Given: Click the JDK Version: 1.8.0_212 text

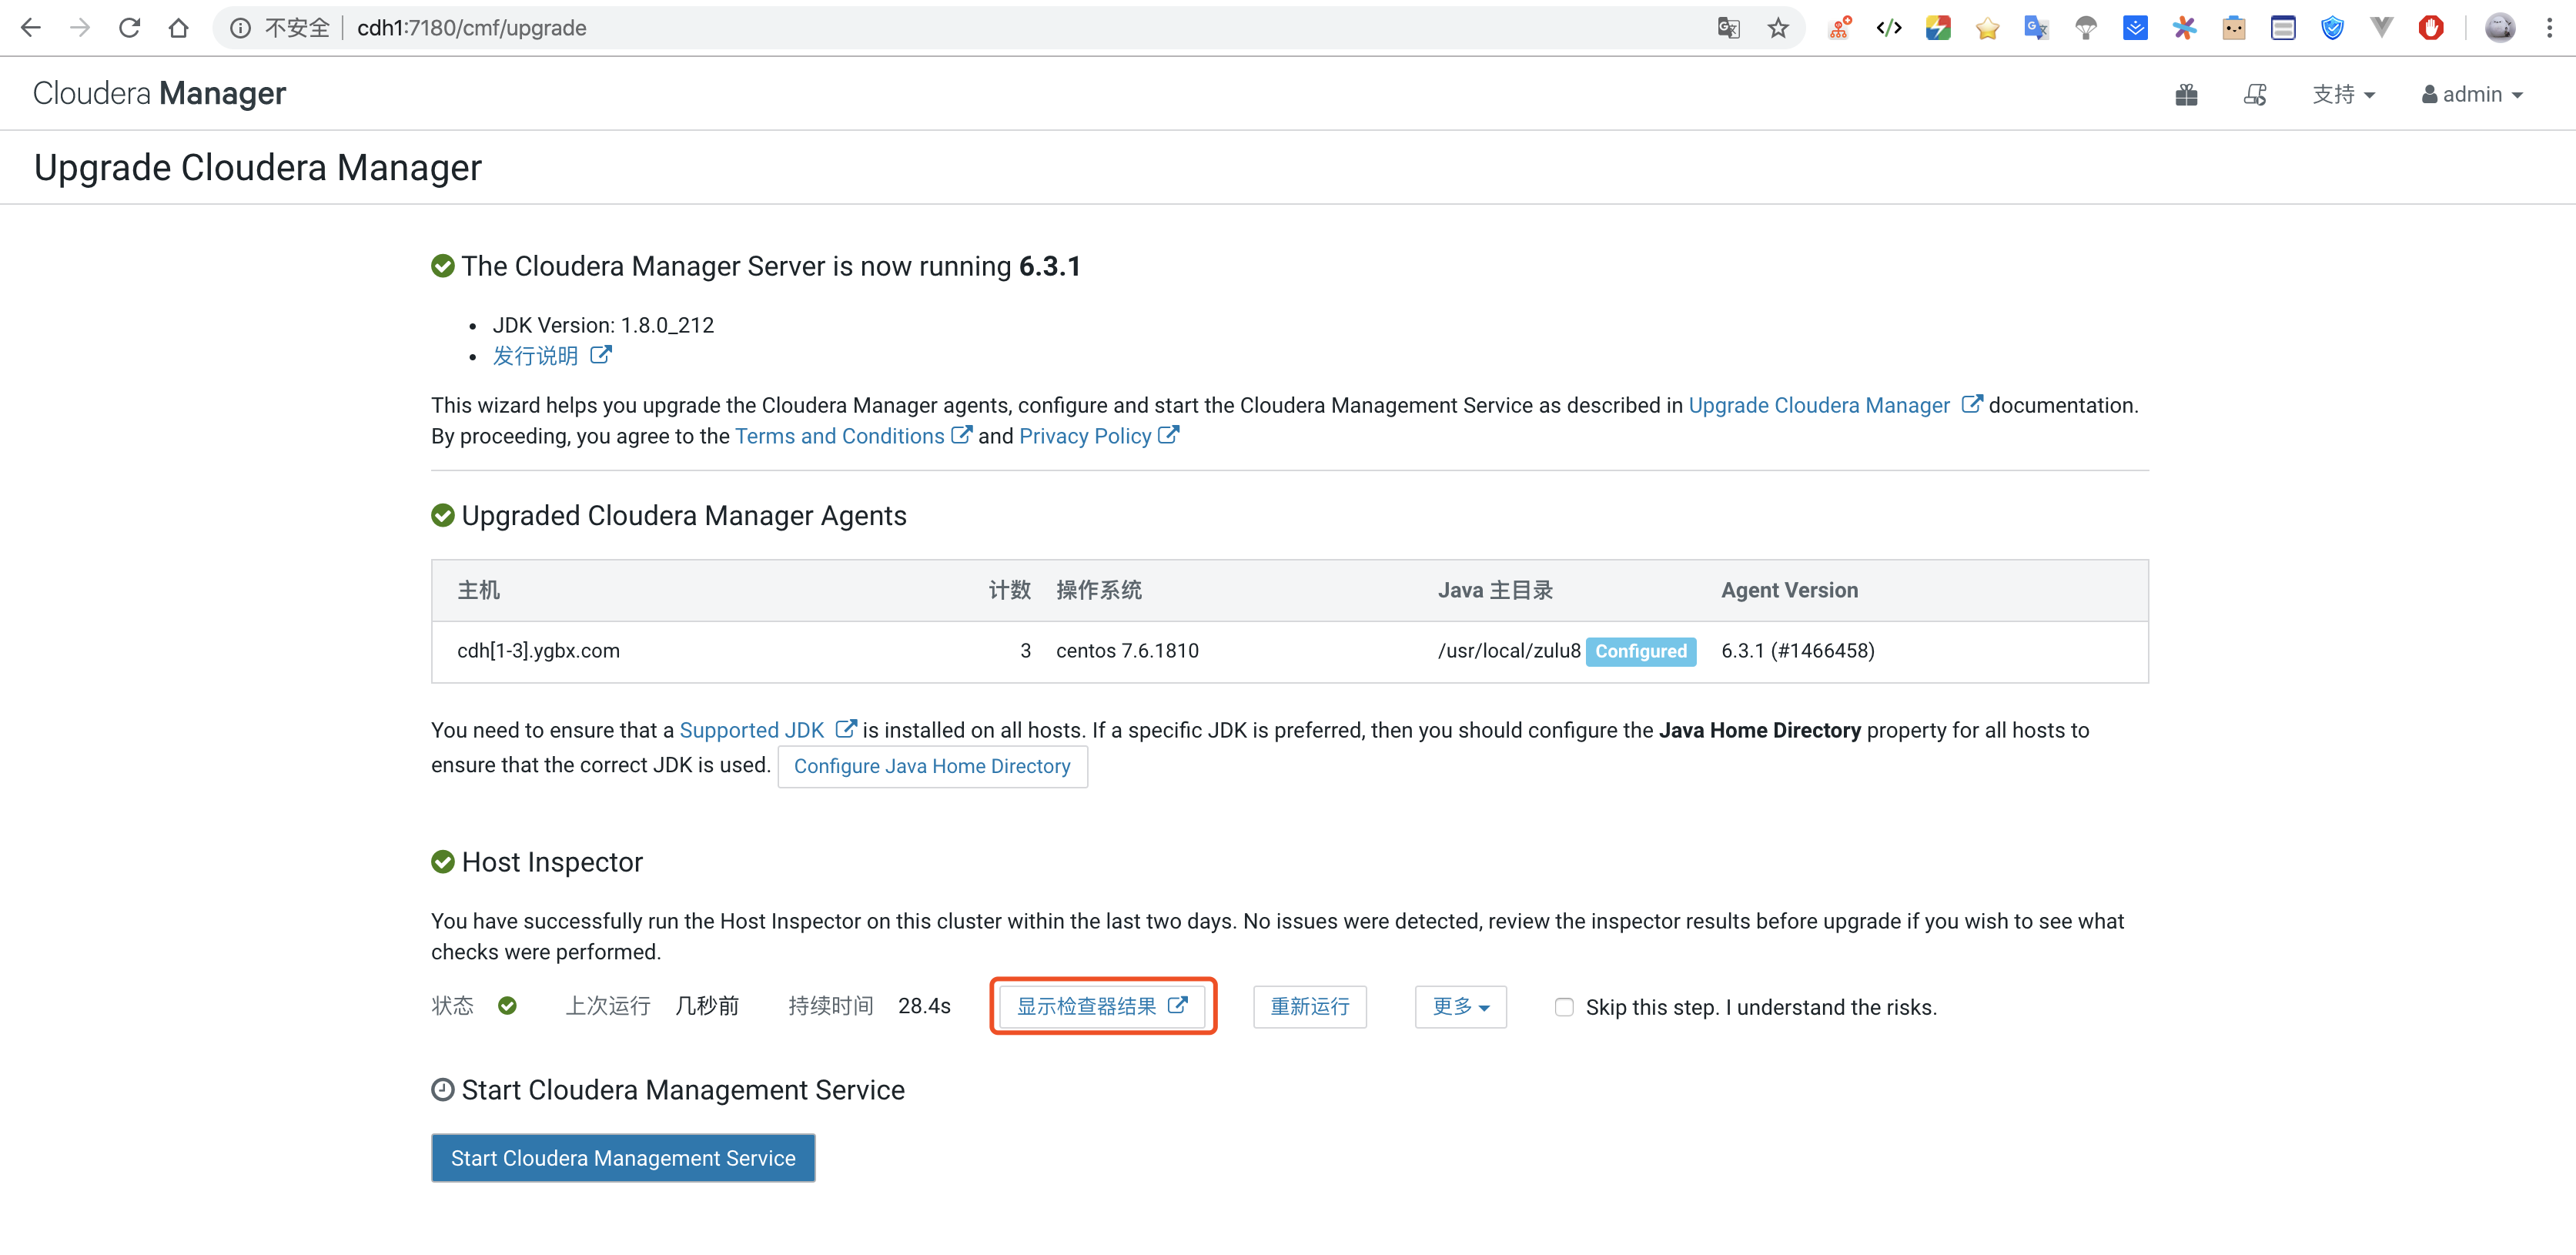Looking at the screenshot, I should coord(603,325).
